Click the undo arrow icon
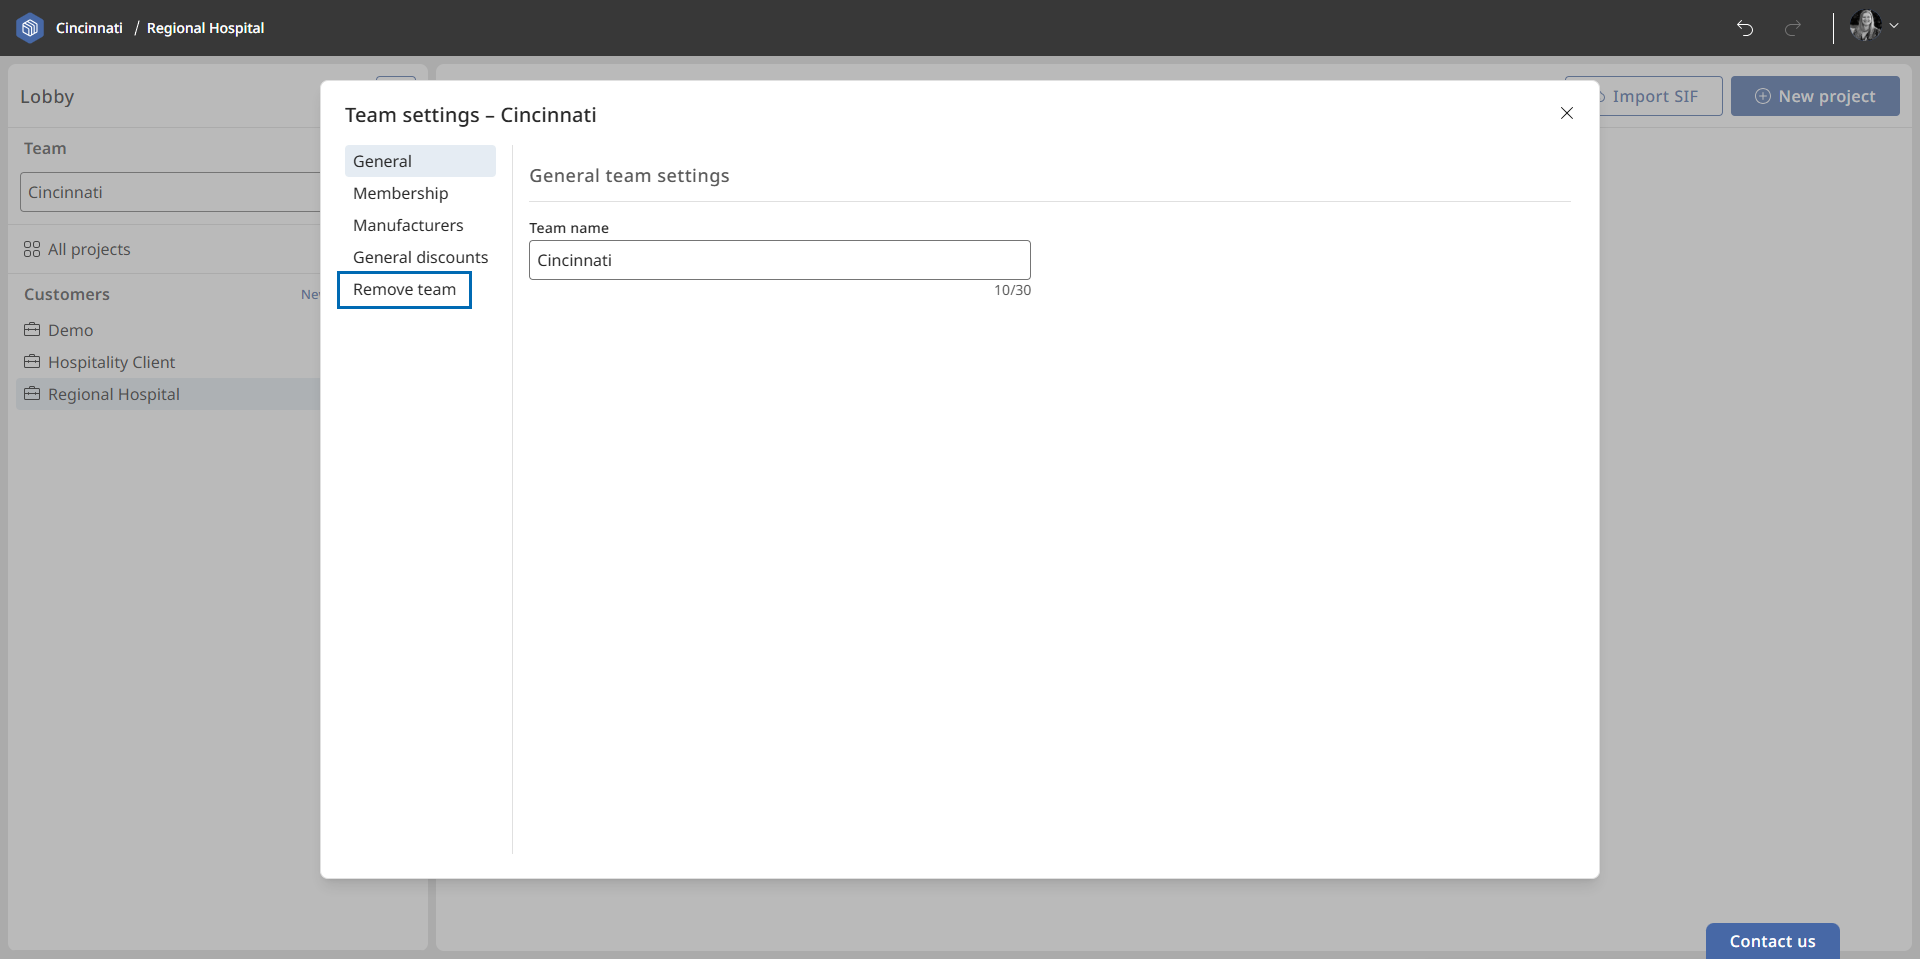The width and height of the screenshot is (1920, 959). tap(1745, 28)
